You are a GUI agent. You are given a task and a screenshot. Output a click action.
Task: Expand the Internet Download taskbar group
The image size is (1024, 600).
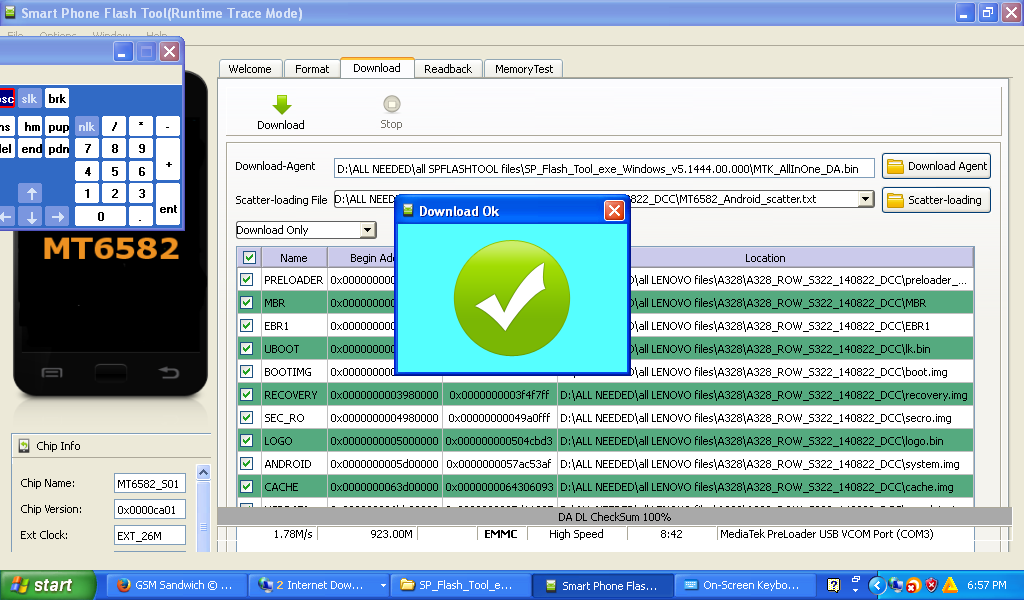pos(383,585)
